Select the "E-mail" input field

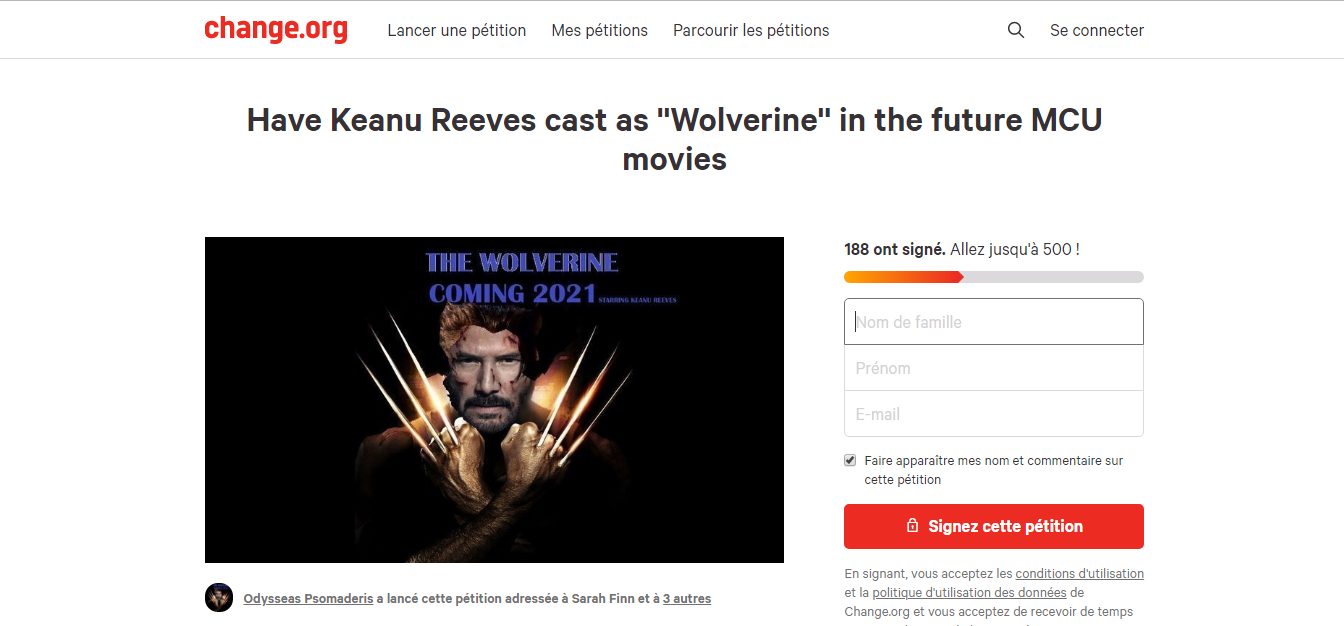click(x=993, y=414)
